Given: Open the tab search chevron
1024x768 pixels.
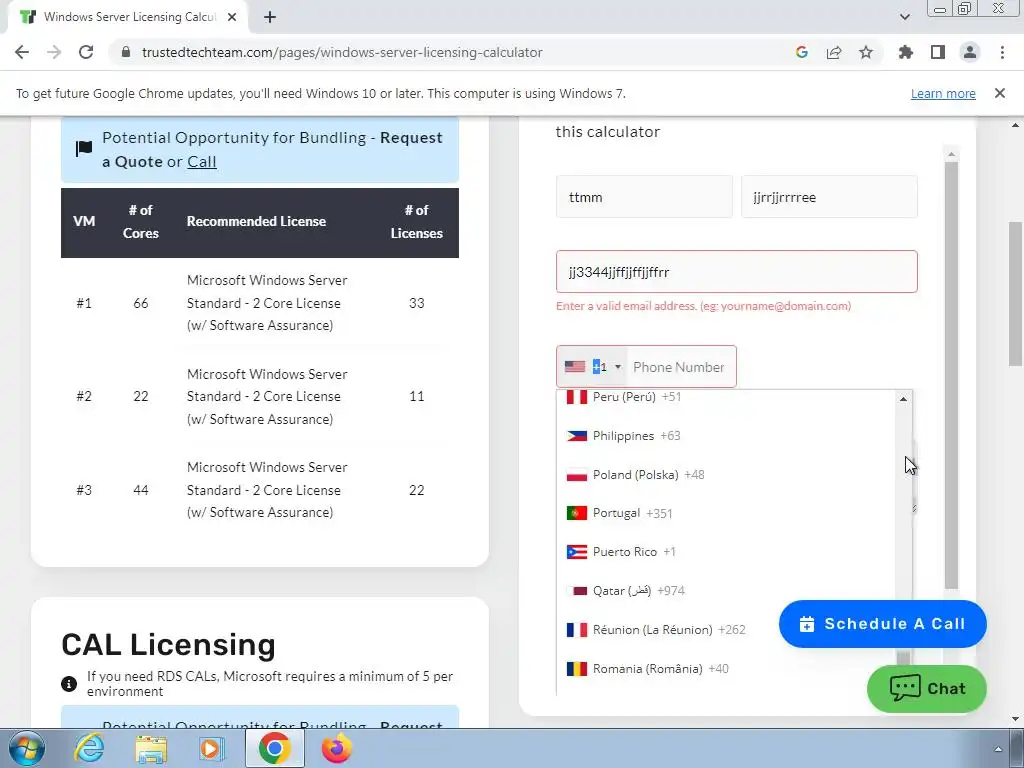Looking at the screenshot, I should coord(904,17).
